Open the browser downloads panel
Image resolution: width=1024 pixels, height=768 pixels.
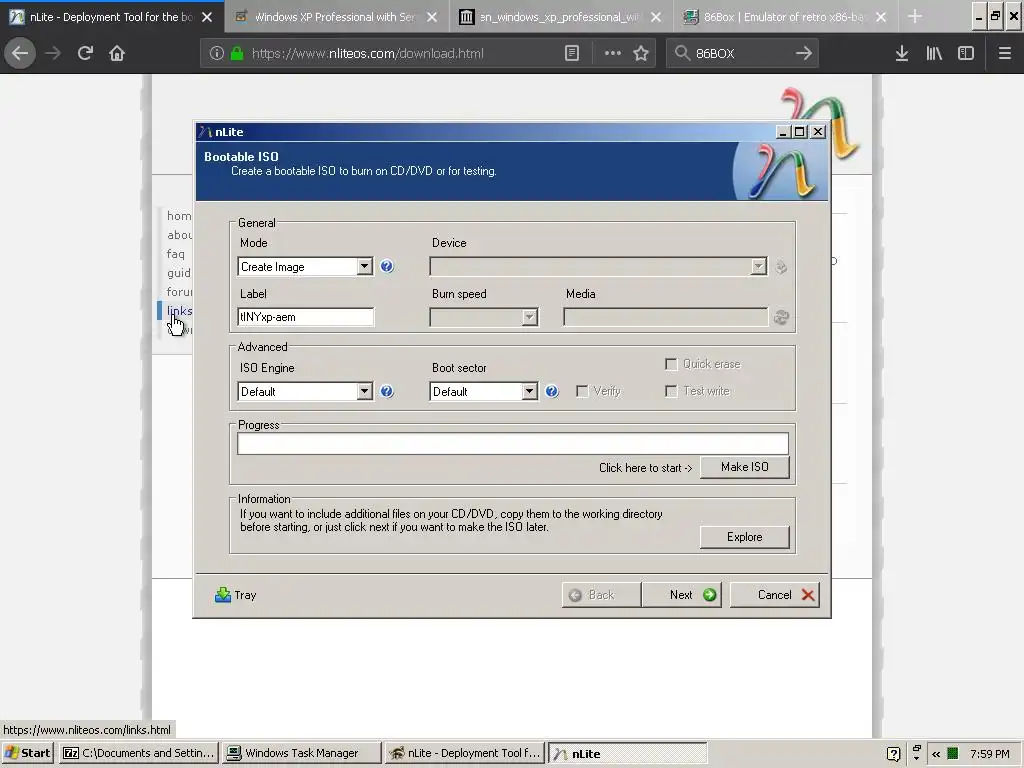(x=902, y=54)
